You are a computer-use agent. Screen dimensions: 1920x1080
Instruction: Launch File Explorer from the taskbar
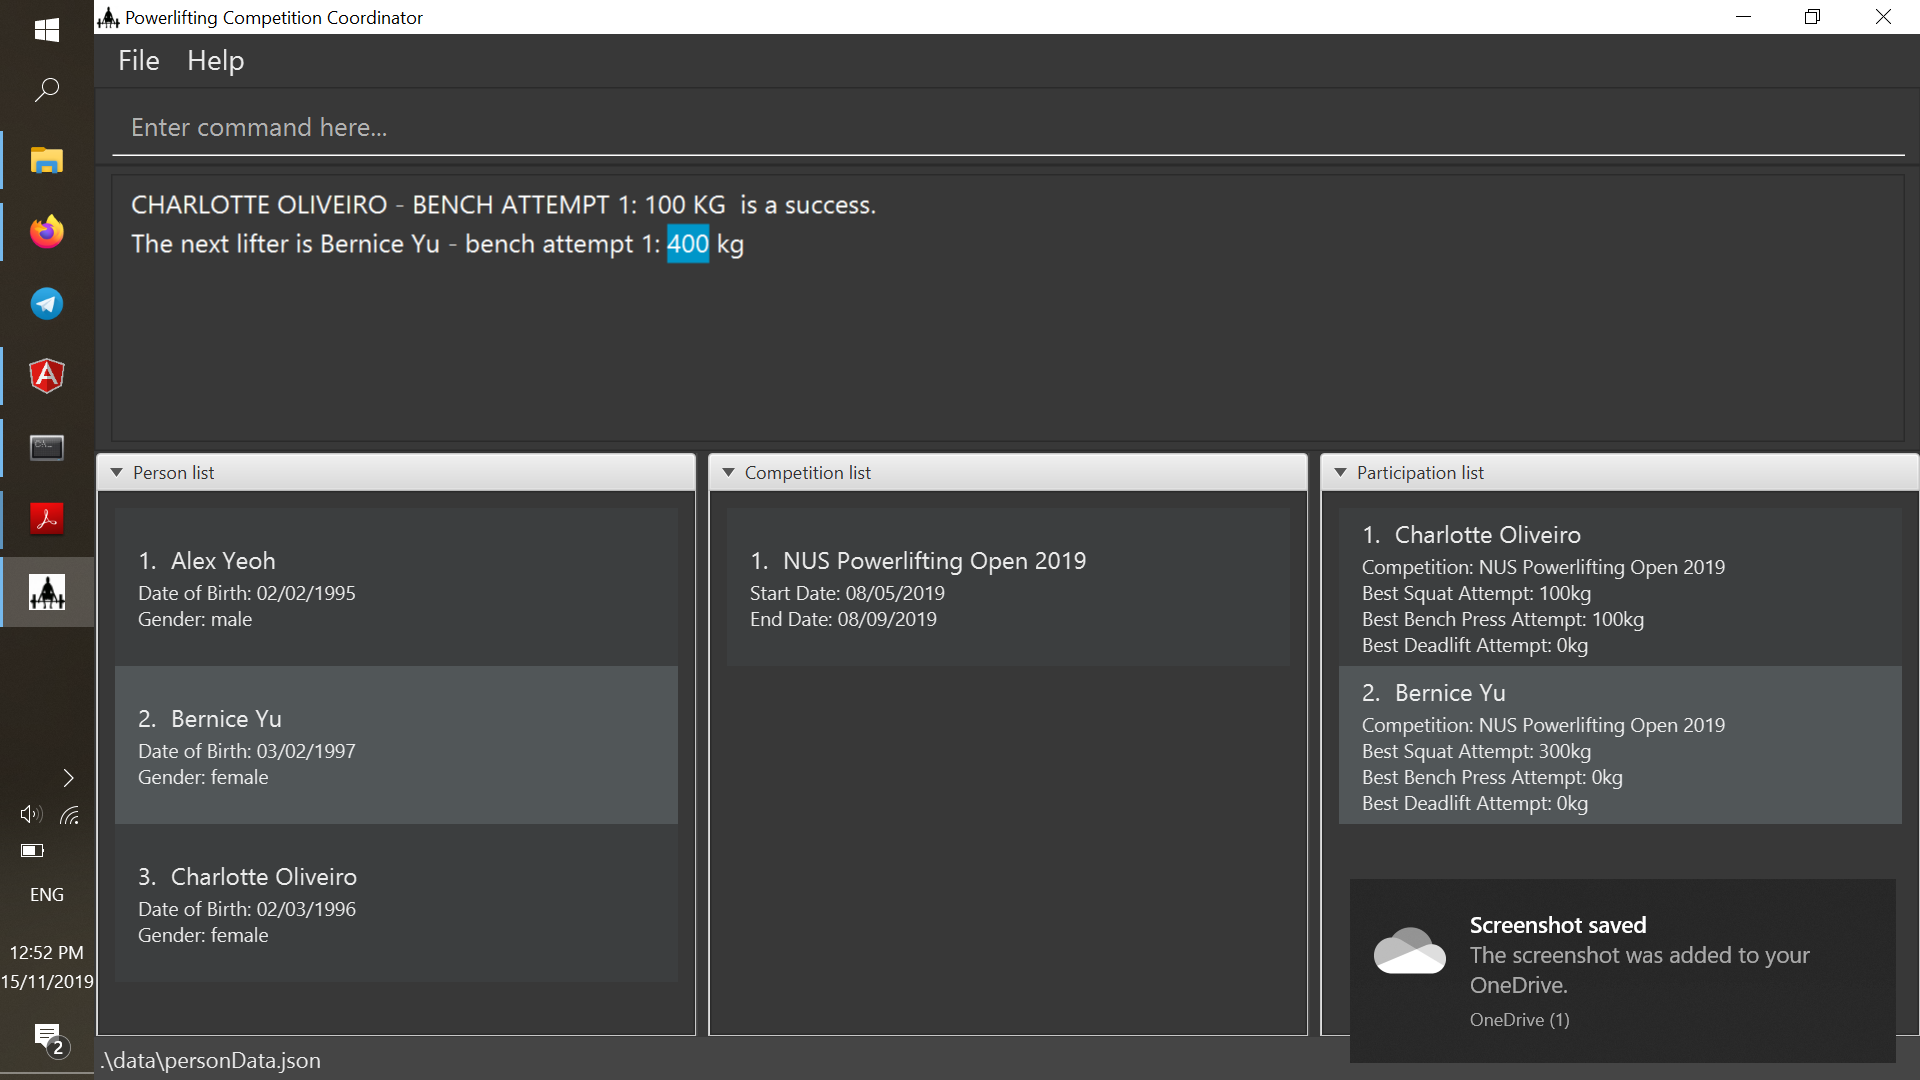tap(46, 160)
